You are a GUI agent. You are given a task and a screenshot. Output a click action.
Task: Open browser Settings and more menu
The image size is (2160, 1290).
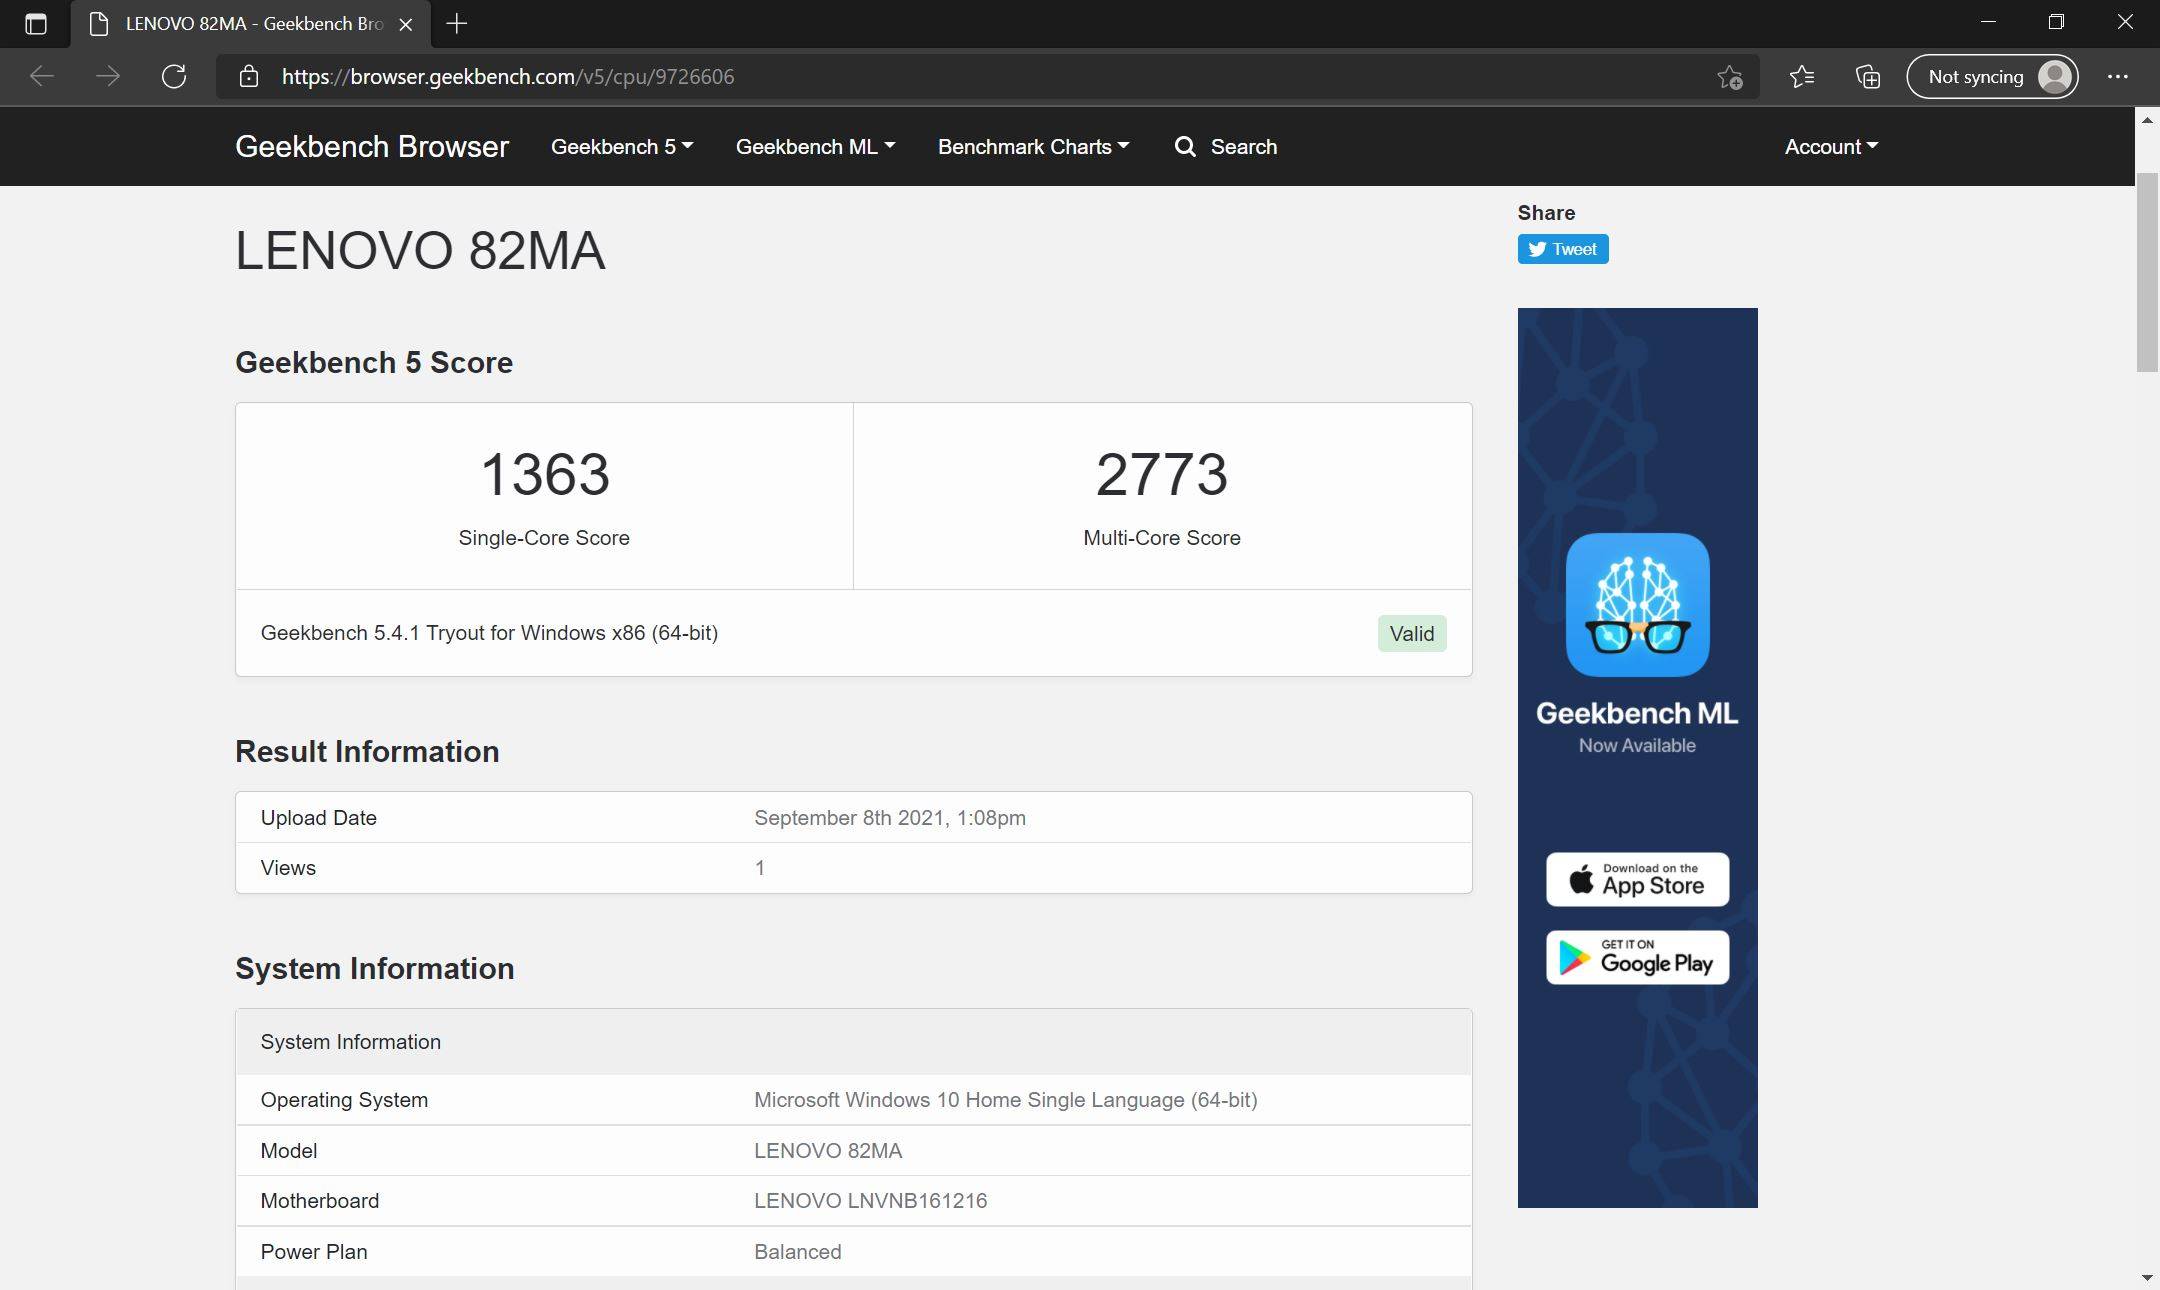[2118, 77]
